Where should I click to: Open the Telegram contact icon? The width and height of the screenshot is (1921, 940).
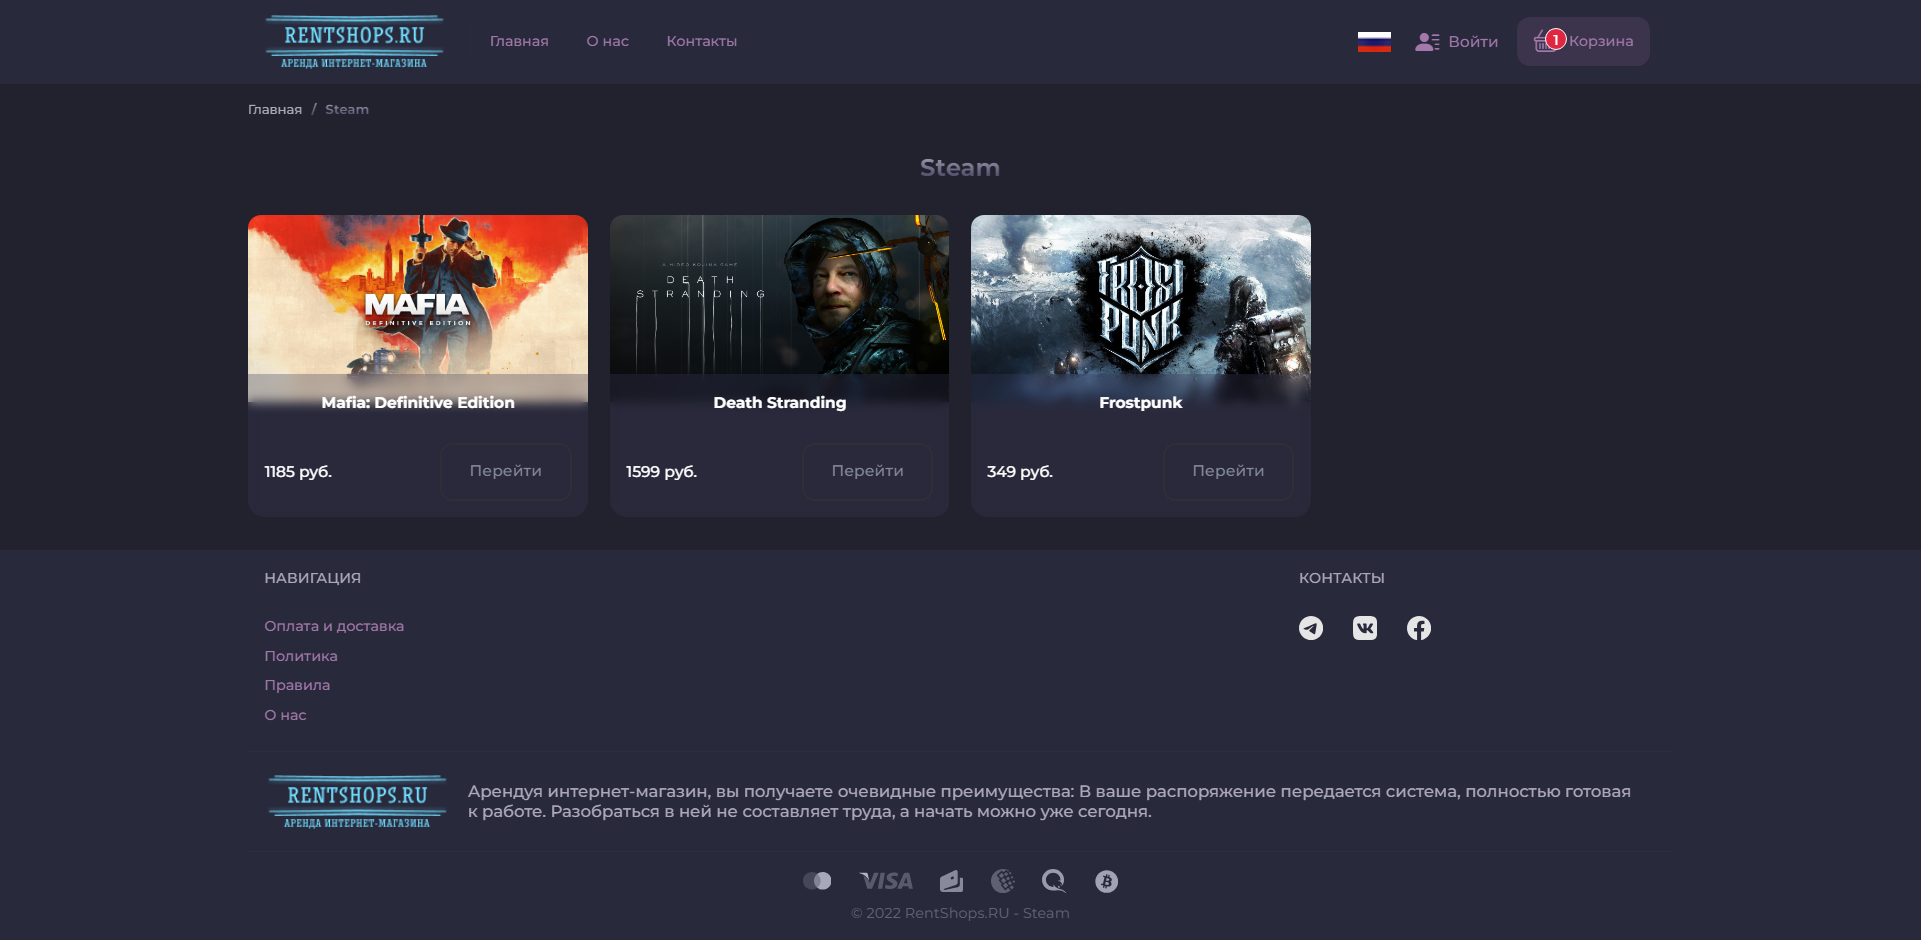point(1311,628)
